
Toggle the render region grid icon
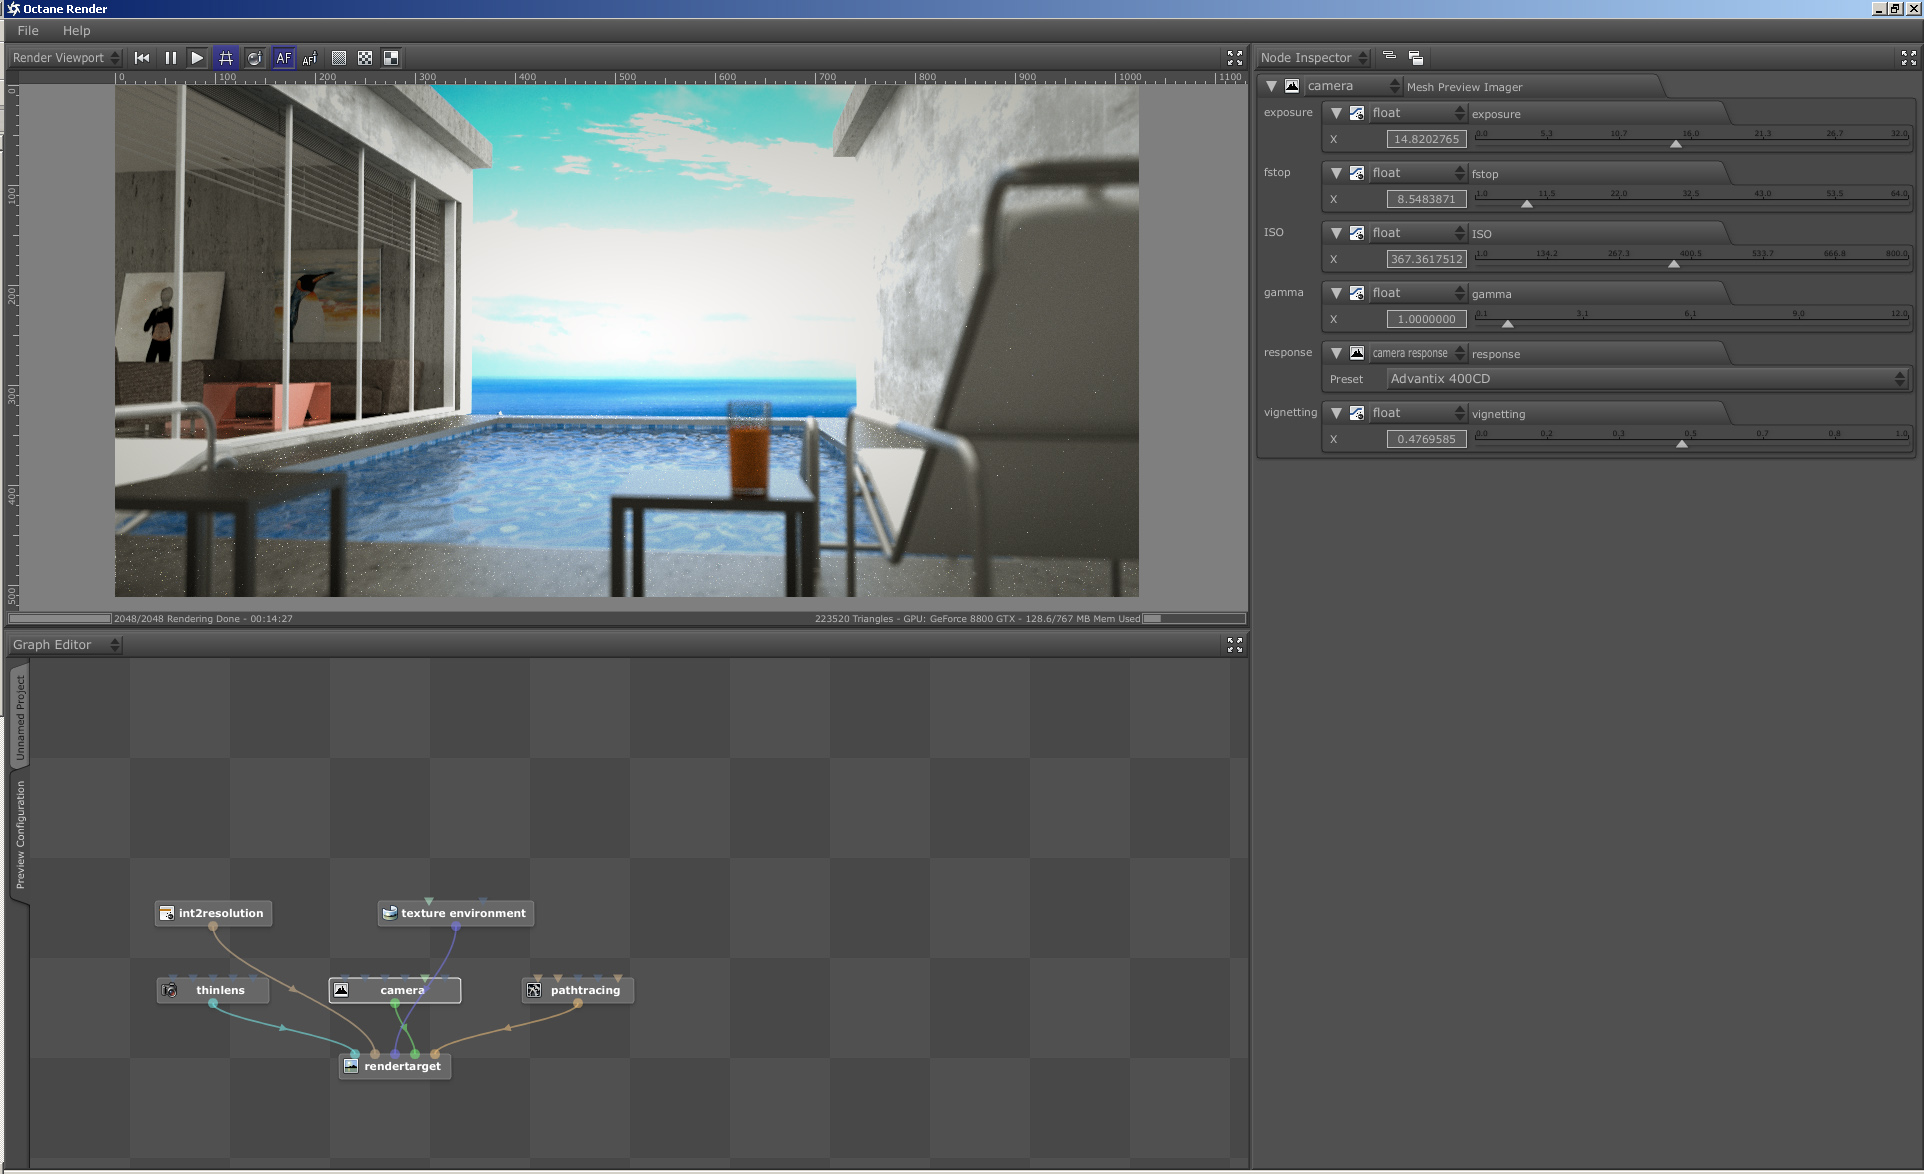point(226,58)
